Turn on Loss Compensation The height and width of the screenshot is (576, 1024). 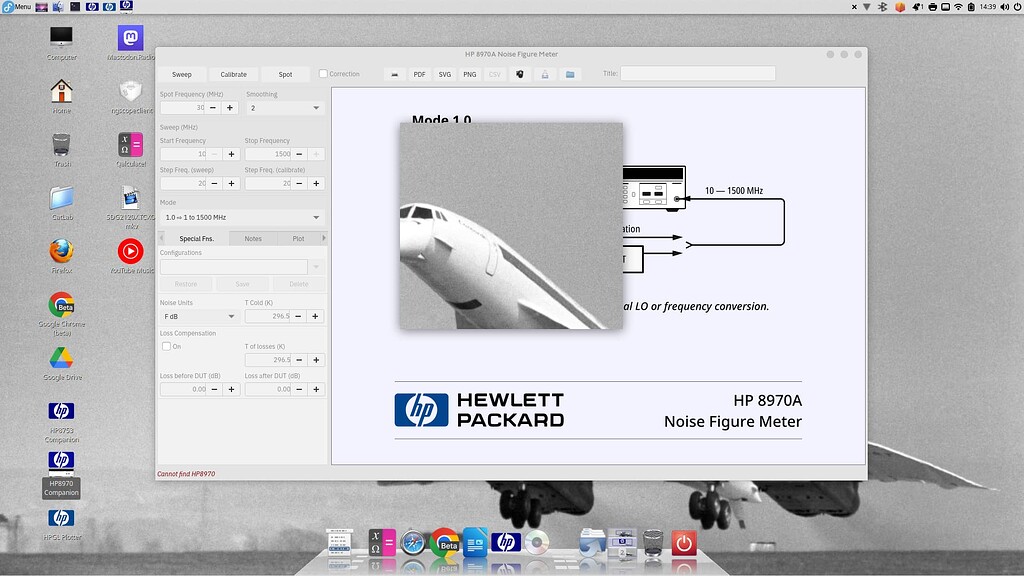click(x=166, y=346)
